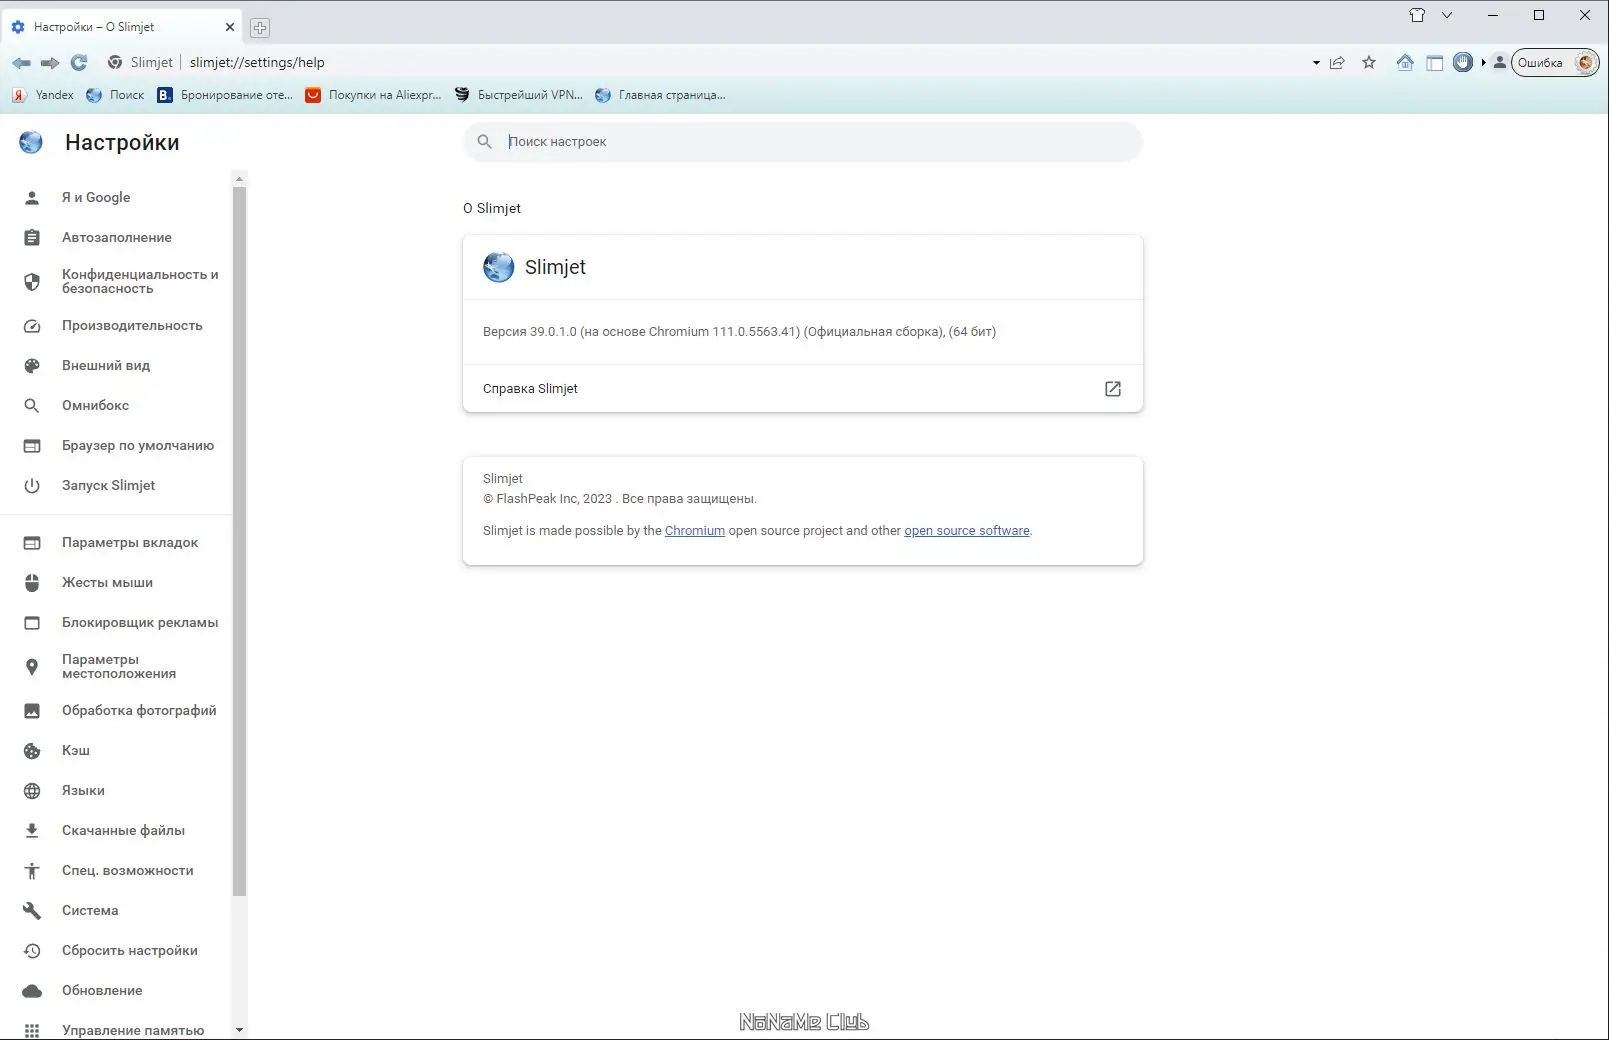
Task: Open the tab list chevron in title bar
Action: click(1447, 15)
